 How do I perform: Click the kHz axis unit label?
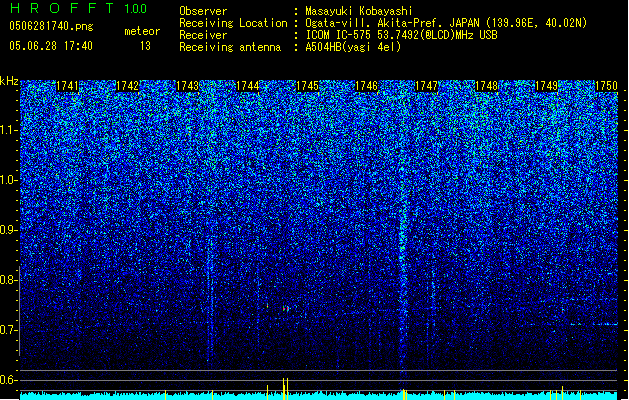click(x=9, y=81)
